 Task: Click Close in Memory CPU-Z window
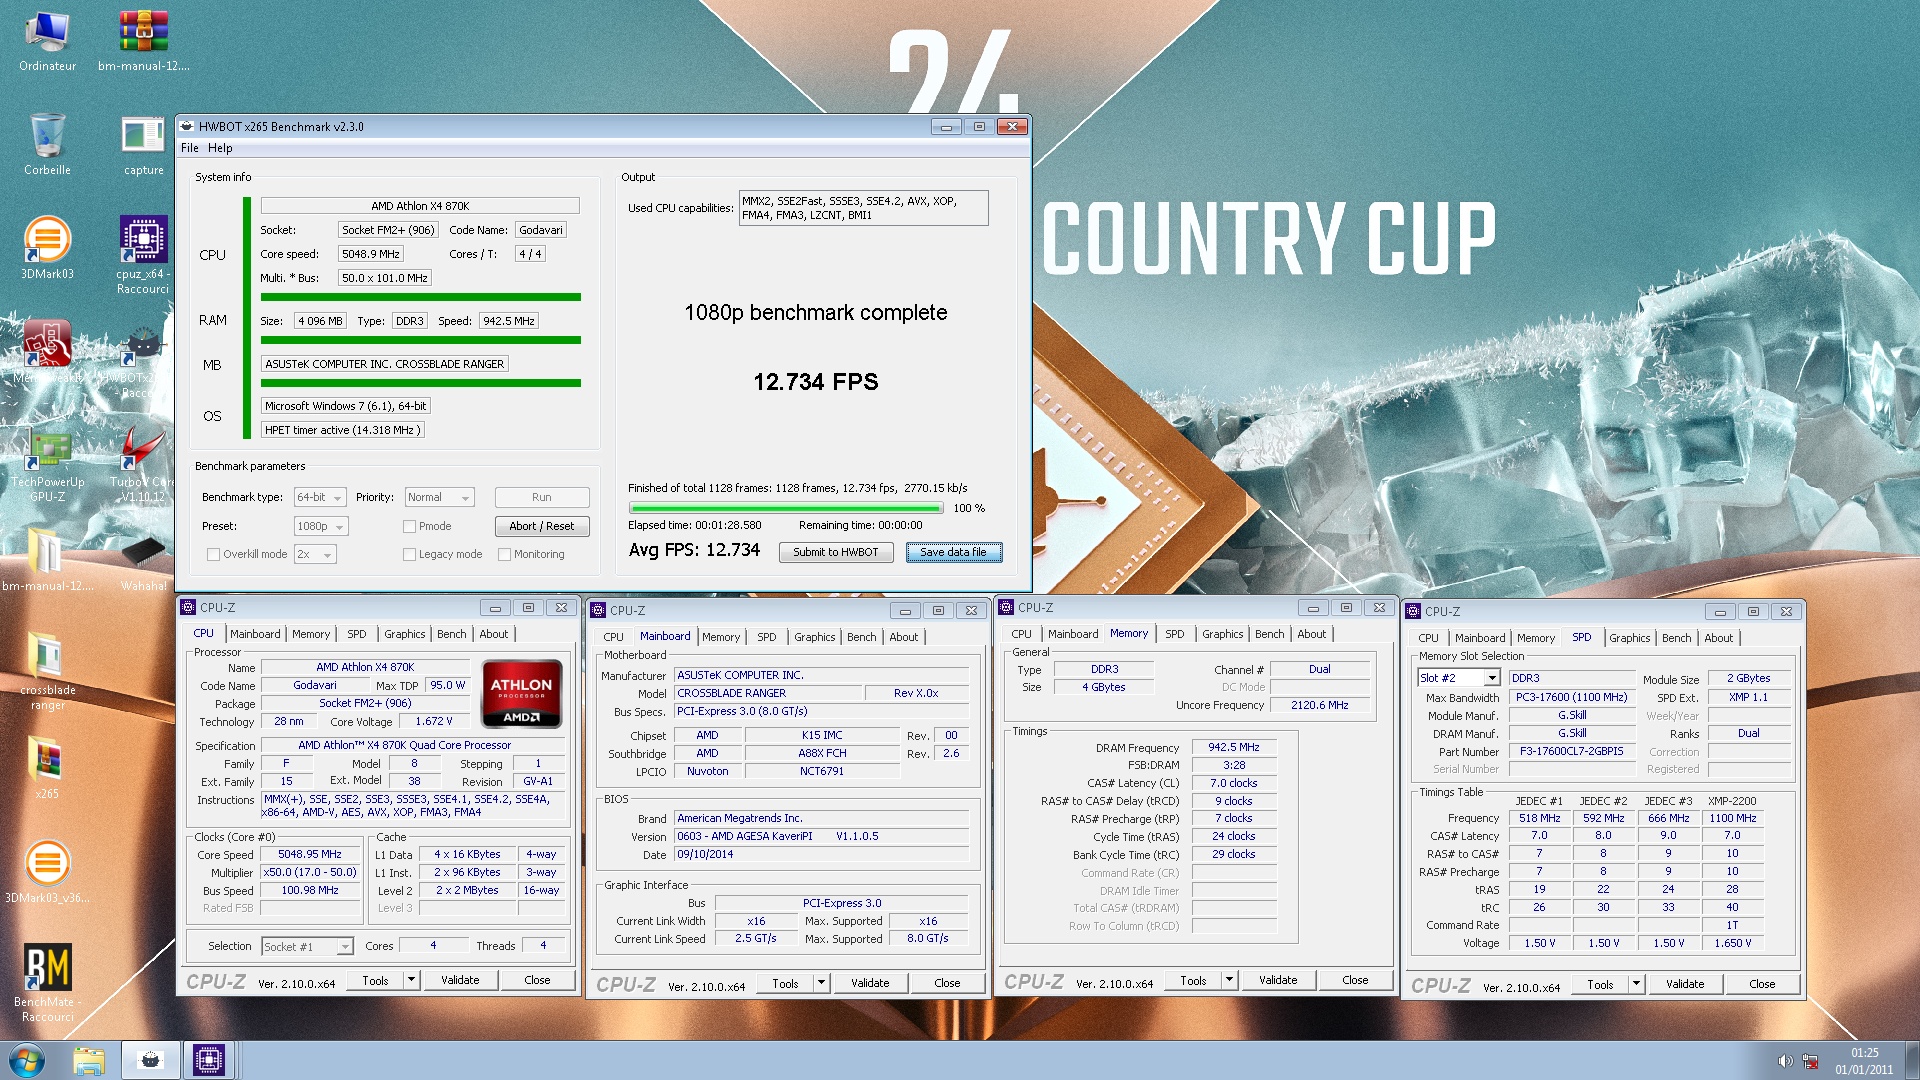1355,980
